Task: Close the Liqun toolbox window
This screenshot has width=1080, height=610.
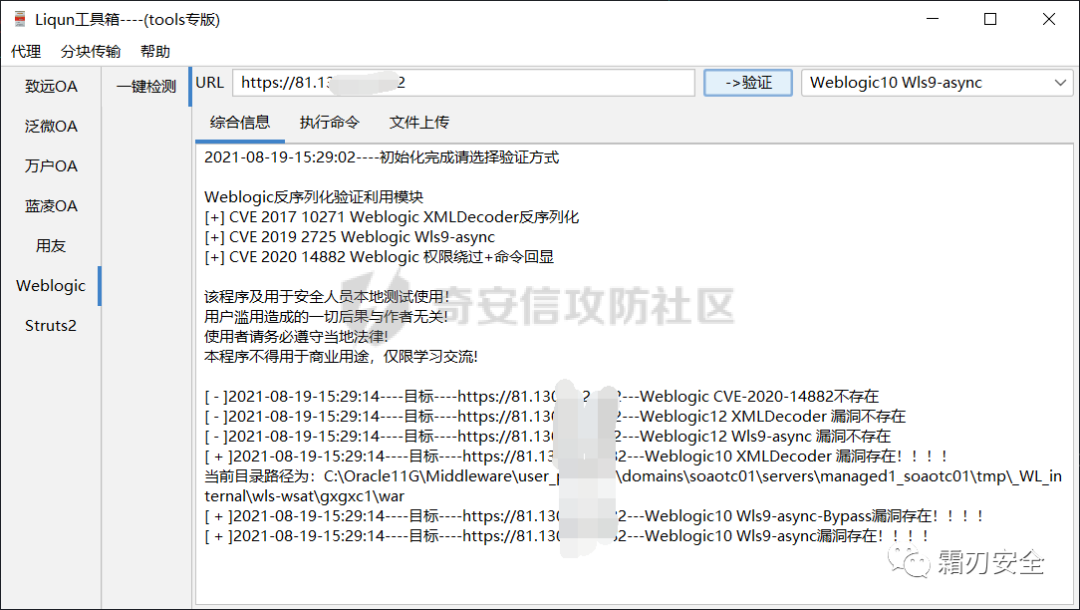Action: [x=1049, y=19]
